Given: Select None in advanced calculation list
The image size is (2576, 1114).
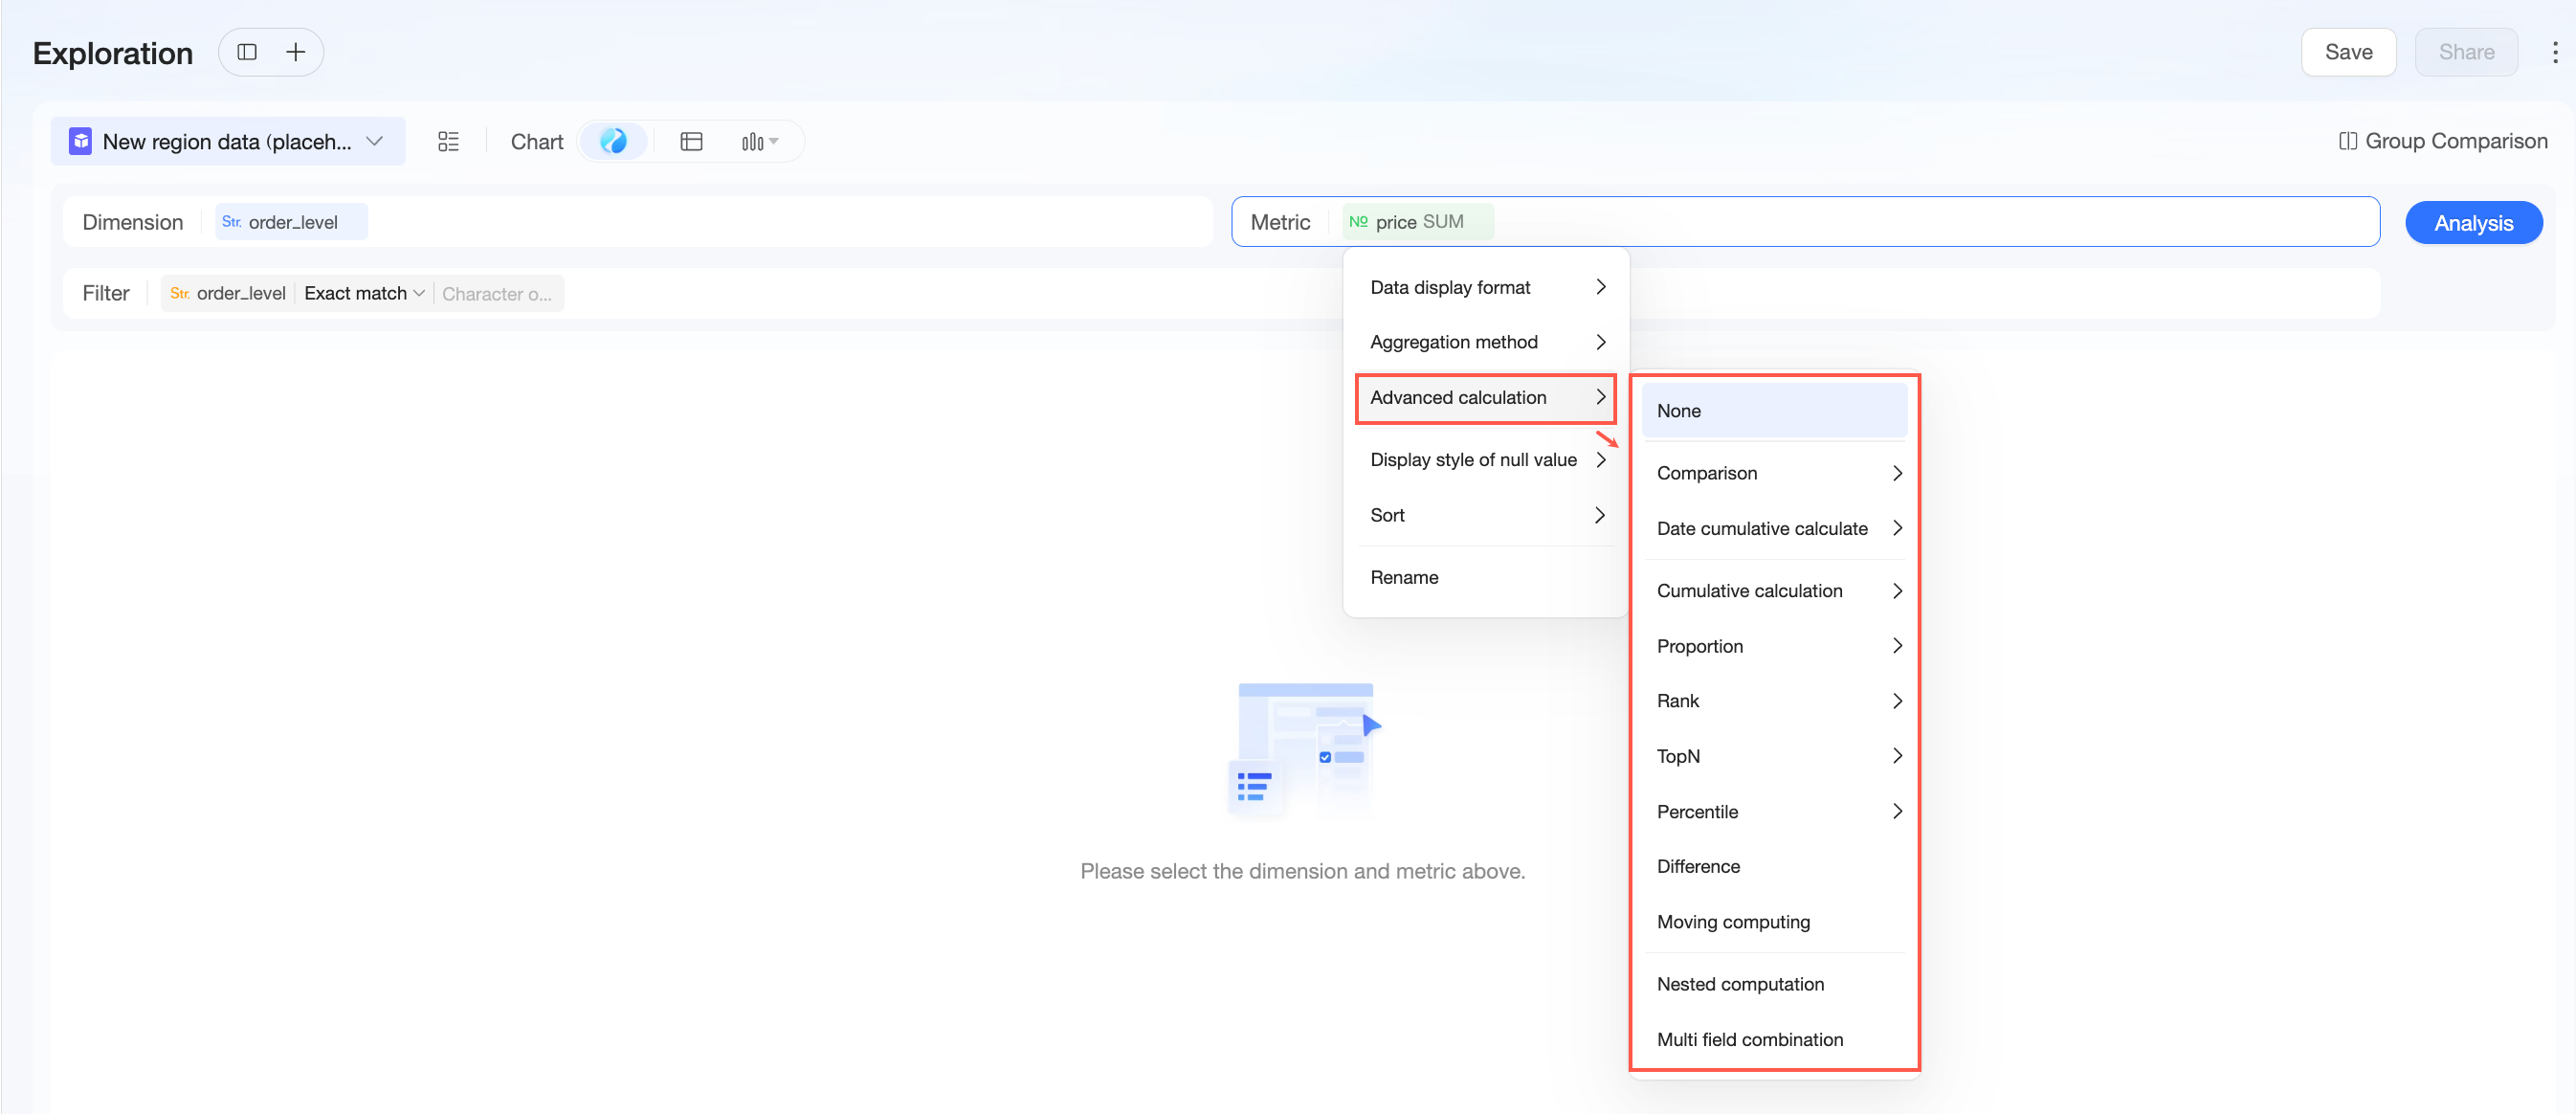Looking at the screenshot, I should point(1774,411).
